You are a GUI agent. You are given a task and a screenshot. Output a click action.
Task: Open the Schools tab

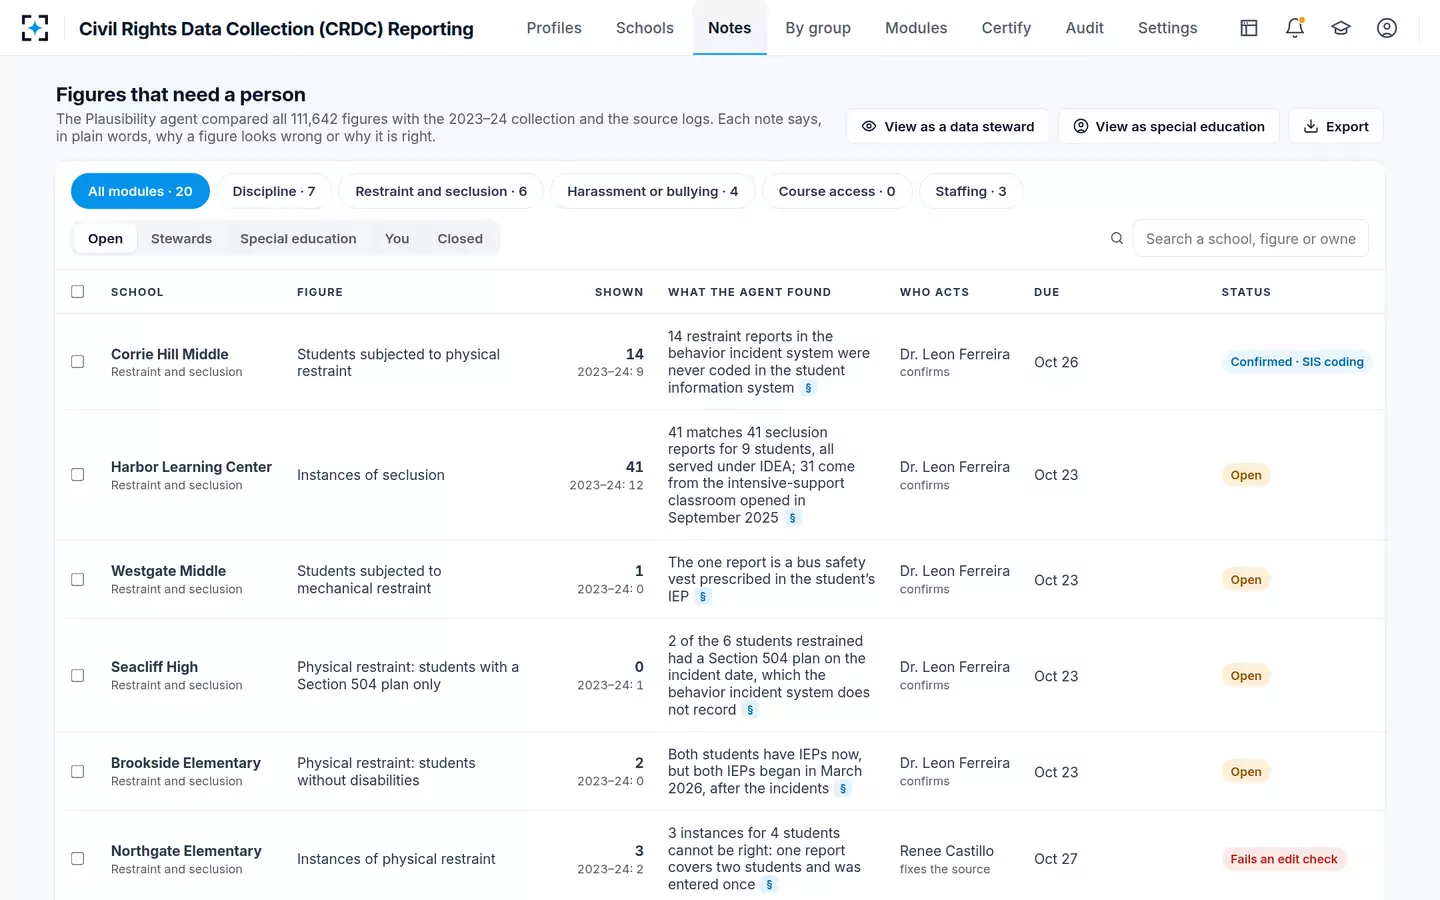point(645,28)
